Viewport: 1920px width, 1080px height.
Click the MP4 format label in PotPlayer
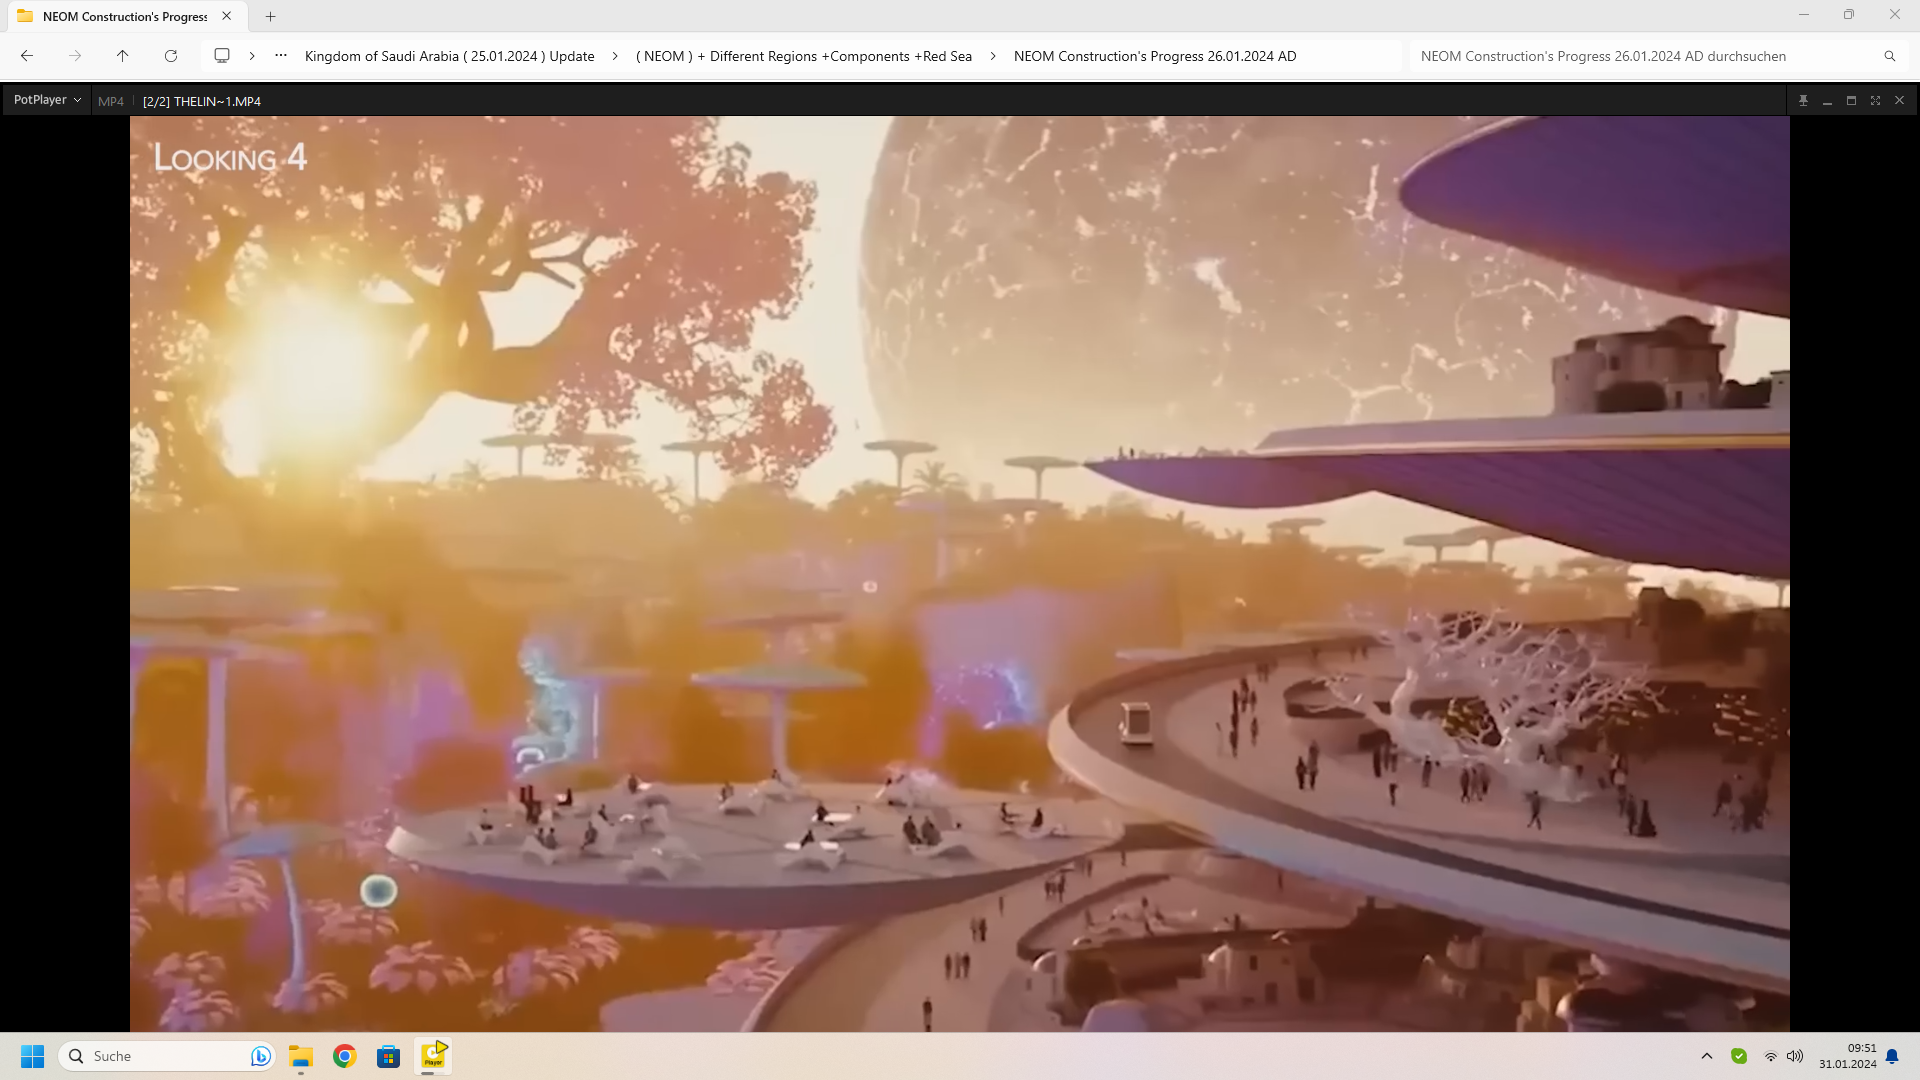[x=111, y=101]
